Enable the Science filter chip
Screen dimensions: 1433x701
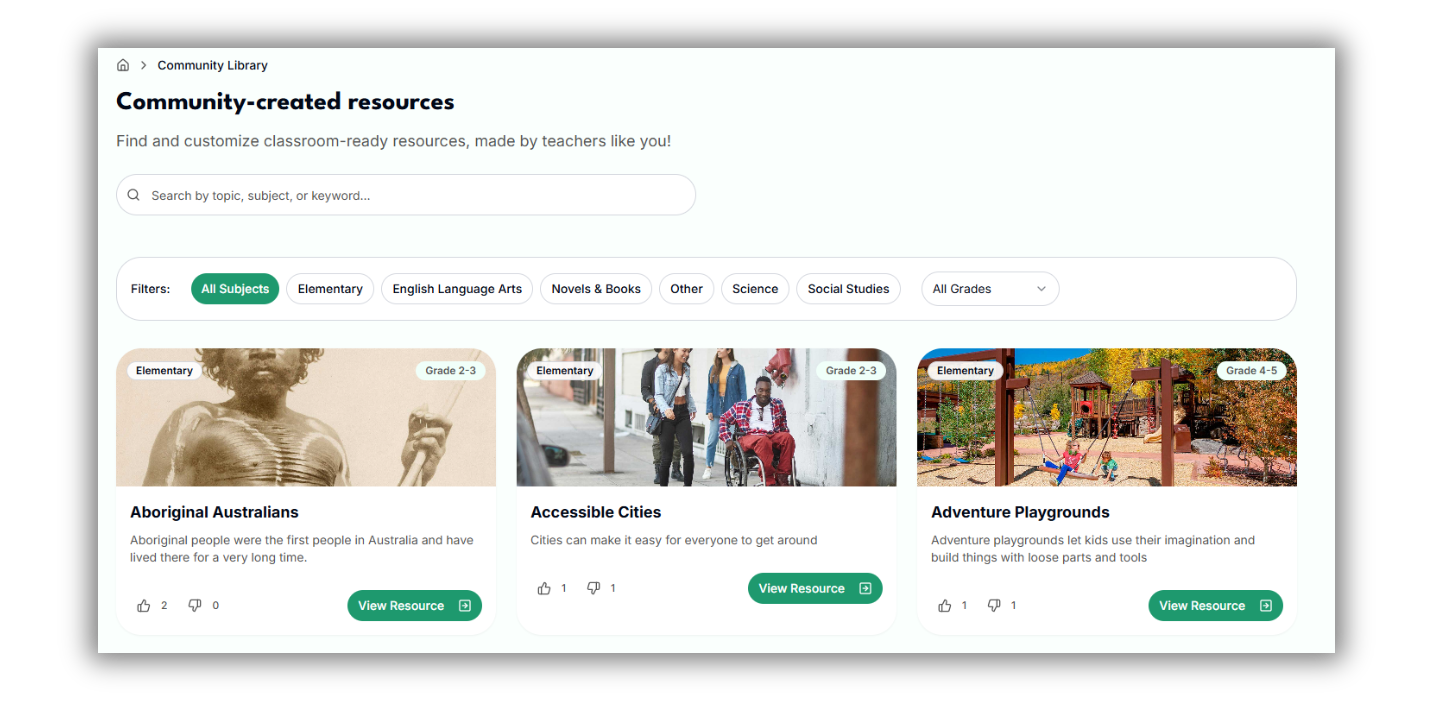tap(755, 289)
